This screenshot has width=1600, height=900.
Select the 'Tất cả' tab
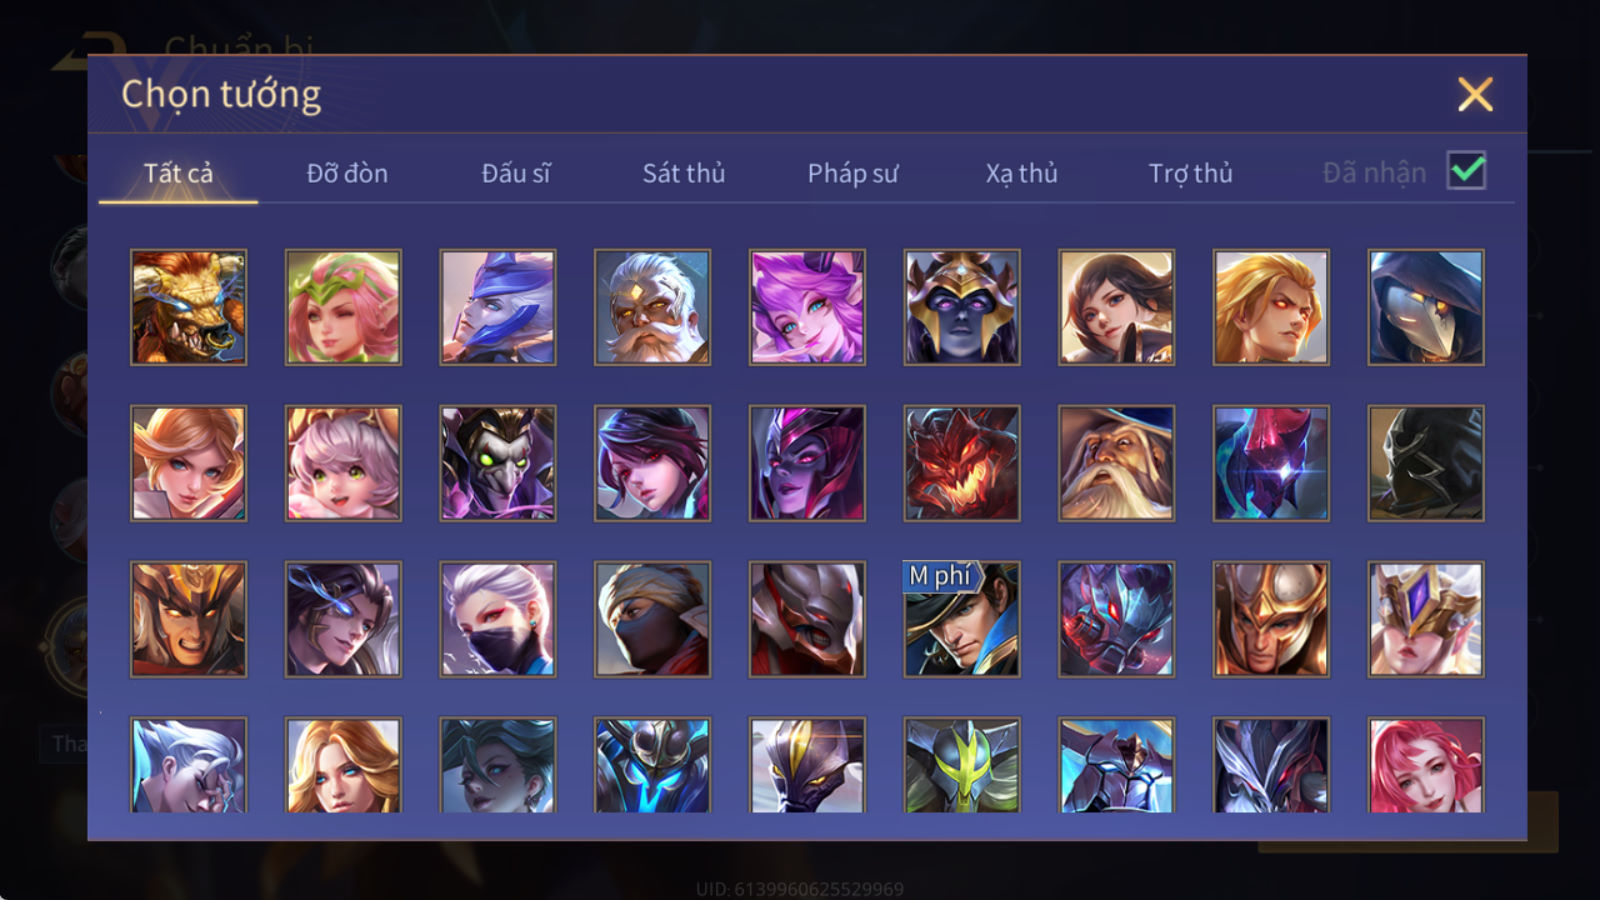point(178,173)
